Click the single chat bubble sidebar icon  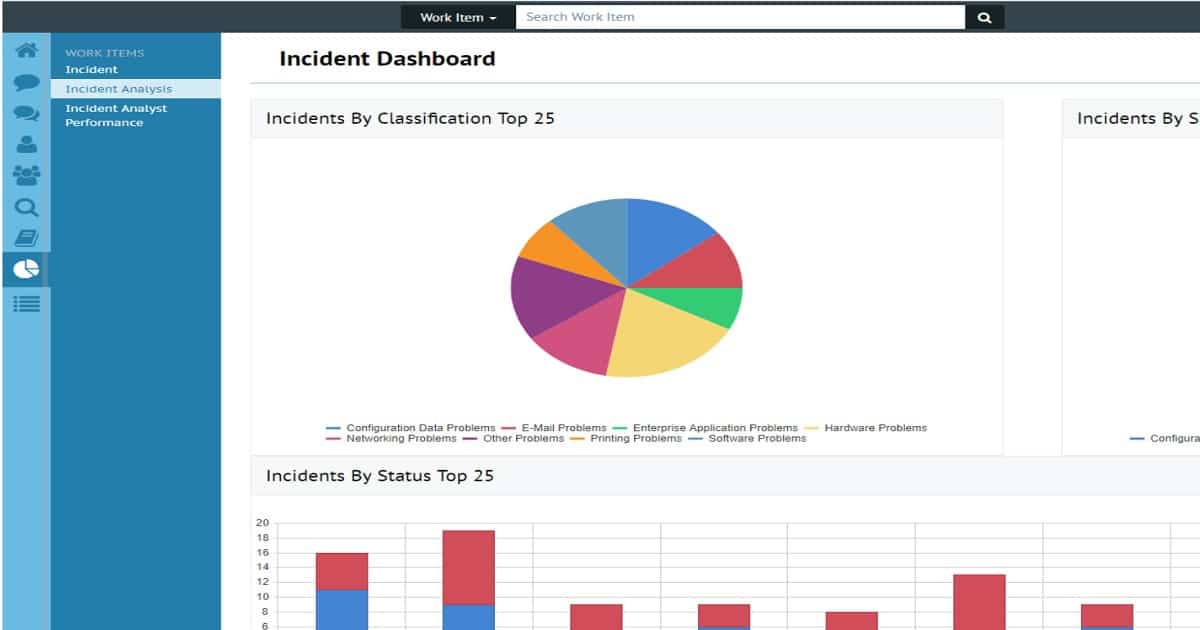point(26,83)
